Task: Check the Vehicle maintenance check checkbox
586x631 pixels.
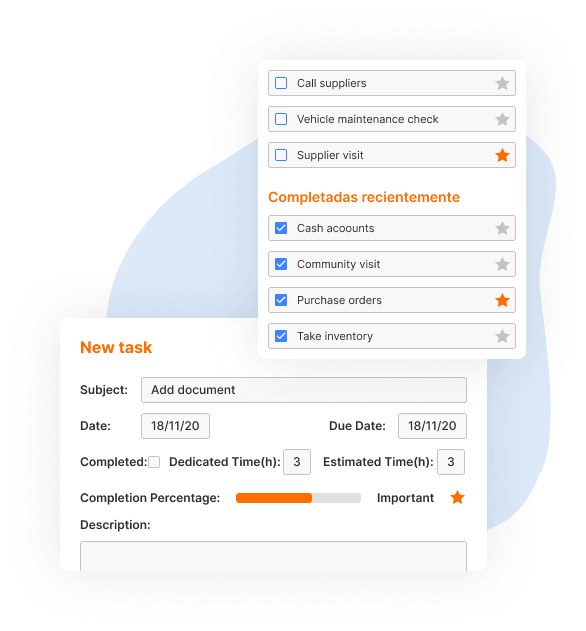Action: coord(281,119)
